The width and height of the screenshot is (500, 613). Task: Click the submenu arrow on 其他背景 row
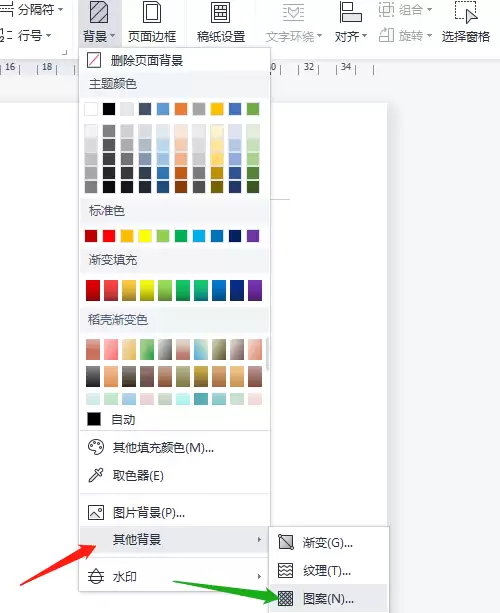(259, 540)
